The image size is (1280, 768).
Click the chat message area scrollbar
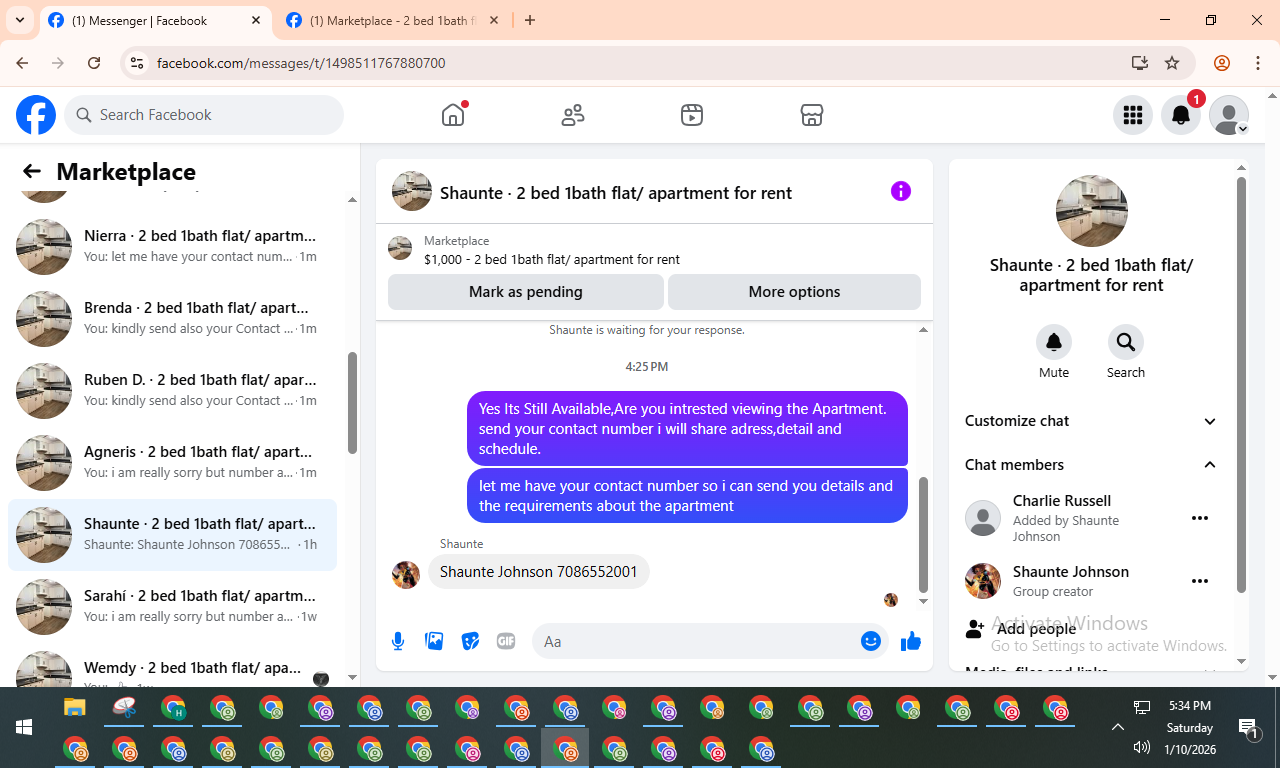click(x=923, y=535)
